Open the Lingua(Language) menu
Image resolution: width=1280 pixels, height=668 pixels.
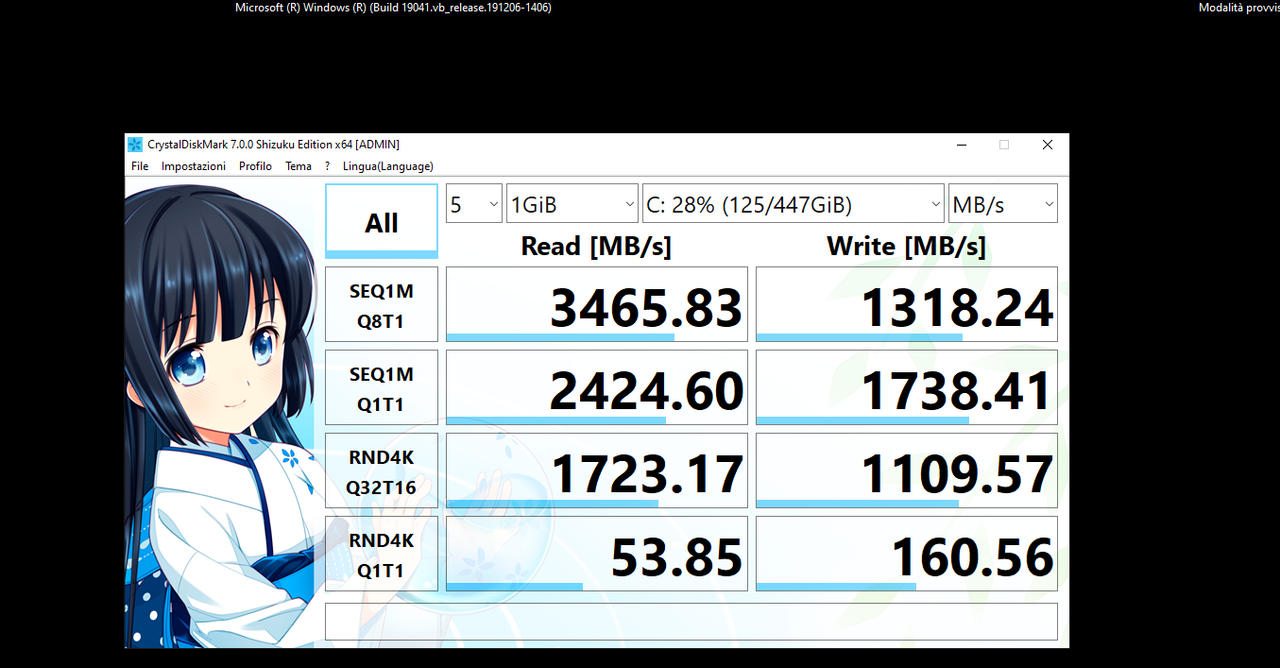(x=388, y=166)
